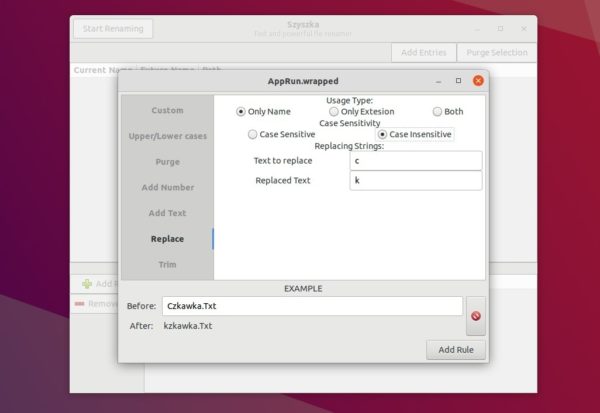Screen dimensions: 600x413
Task: Maximize the Szyszka main window
Action: 501,29
